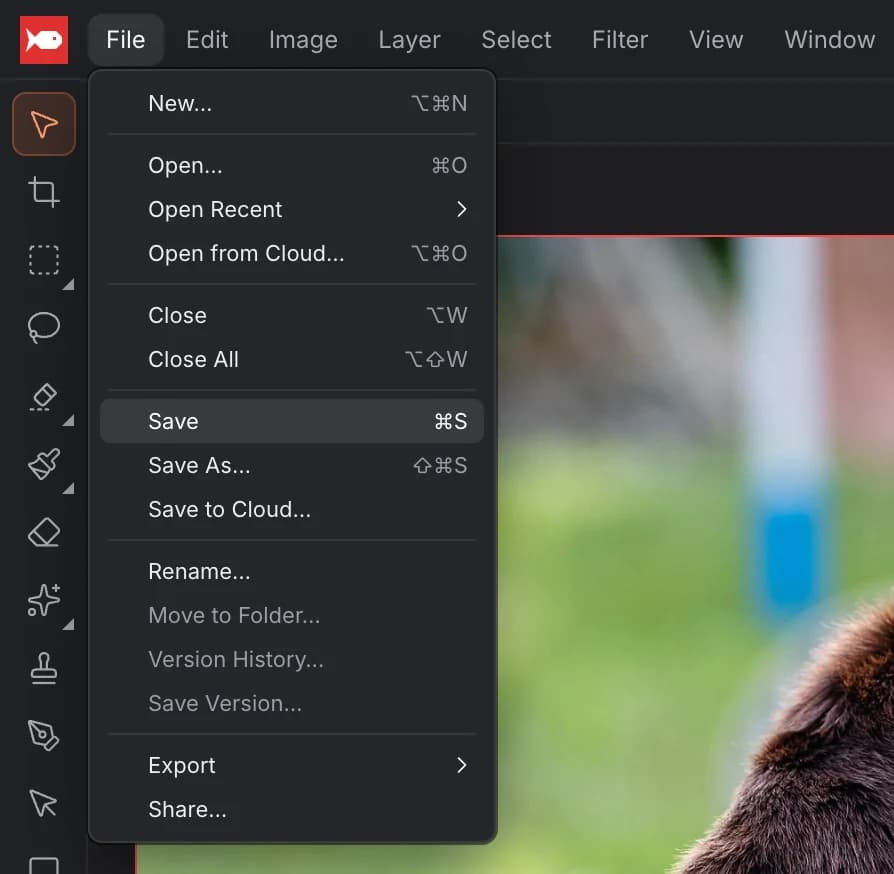Choose Rename...
Viewport: 894px width, 874px height.
(x=292, y=571)
